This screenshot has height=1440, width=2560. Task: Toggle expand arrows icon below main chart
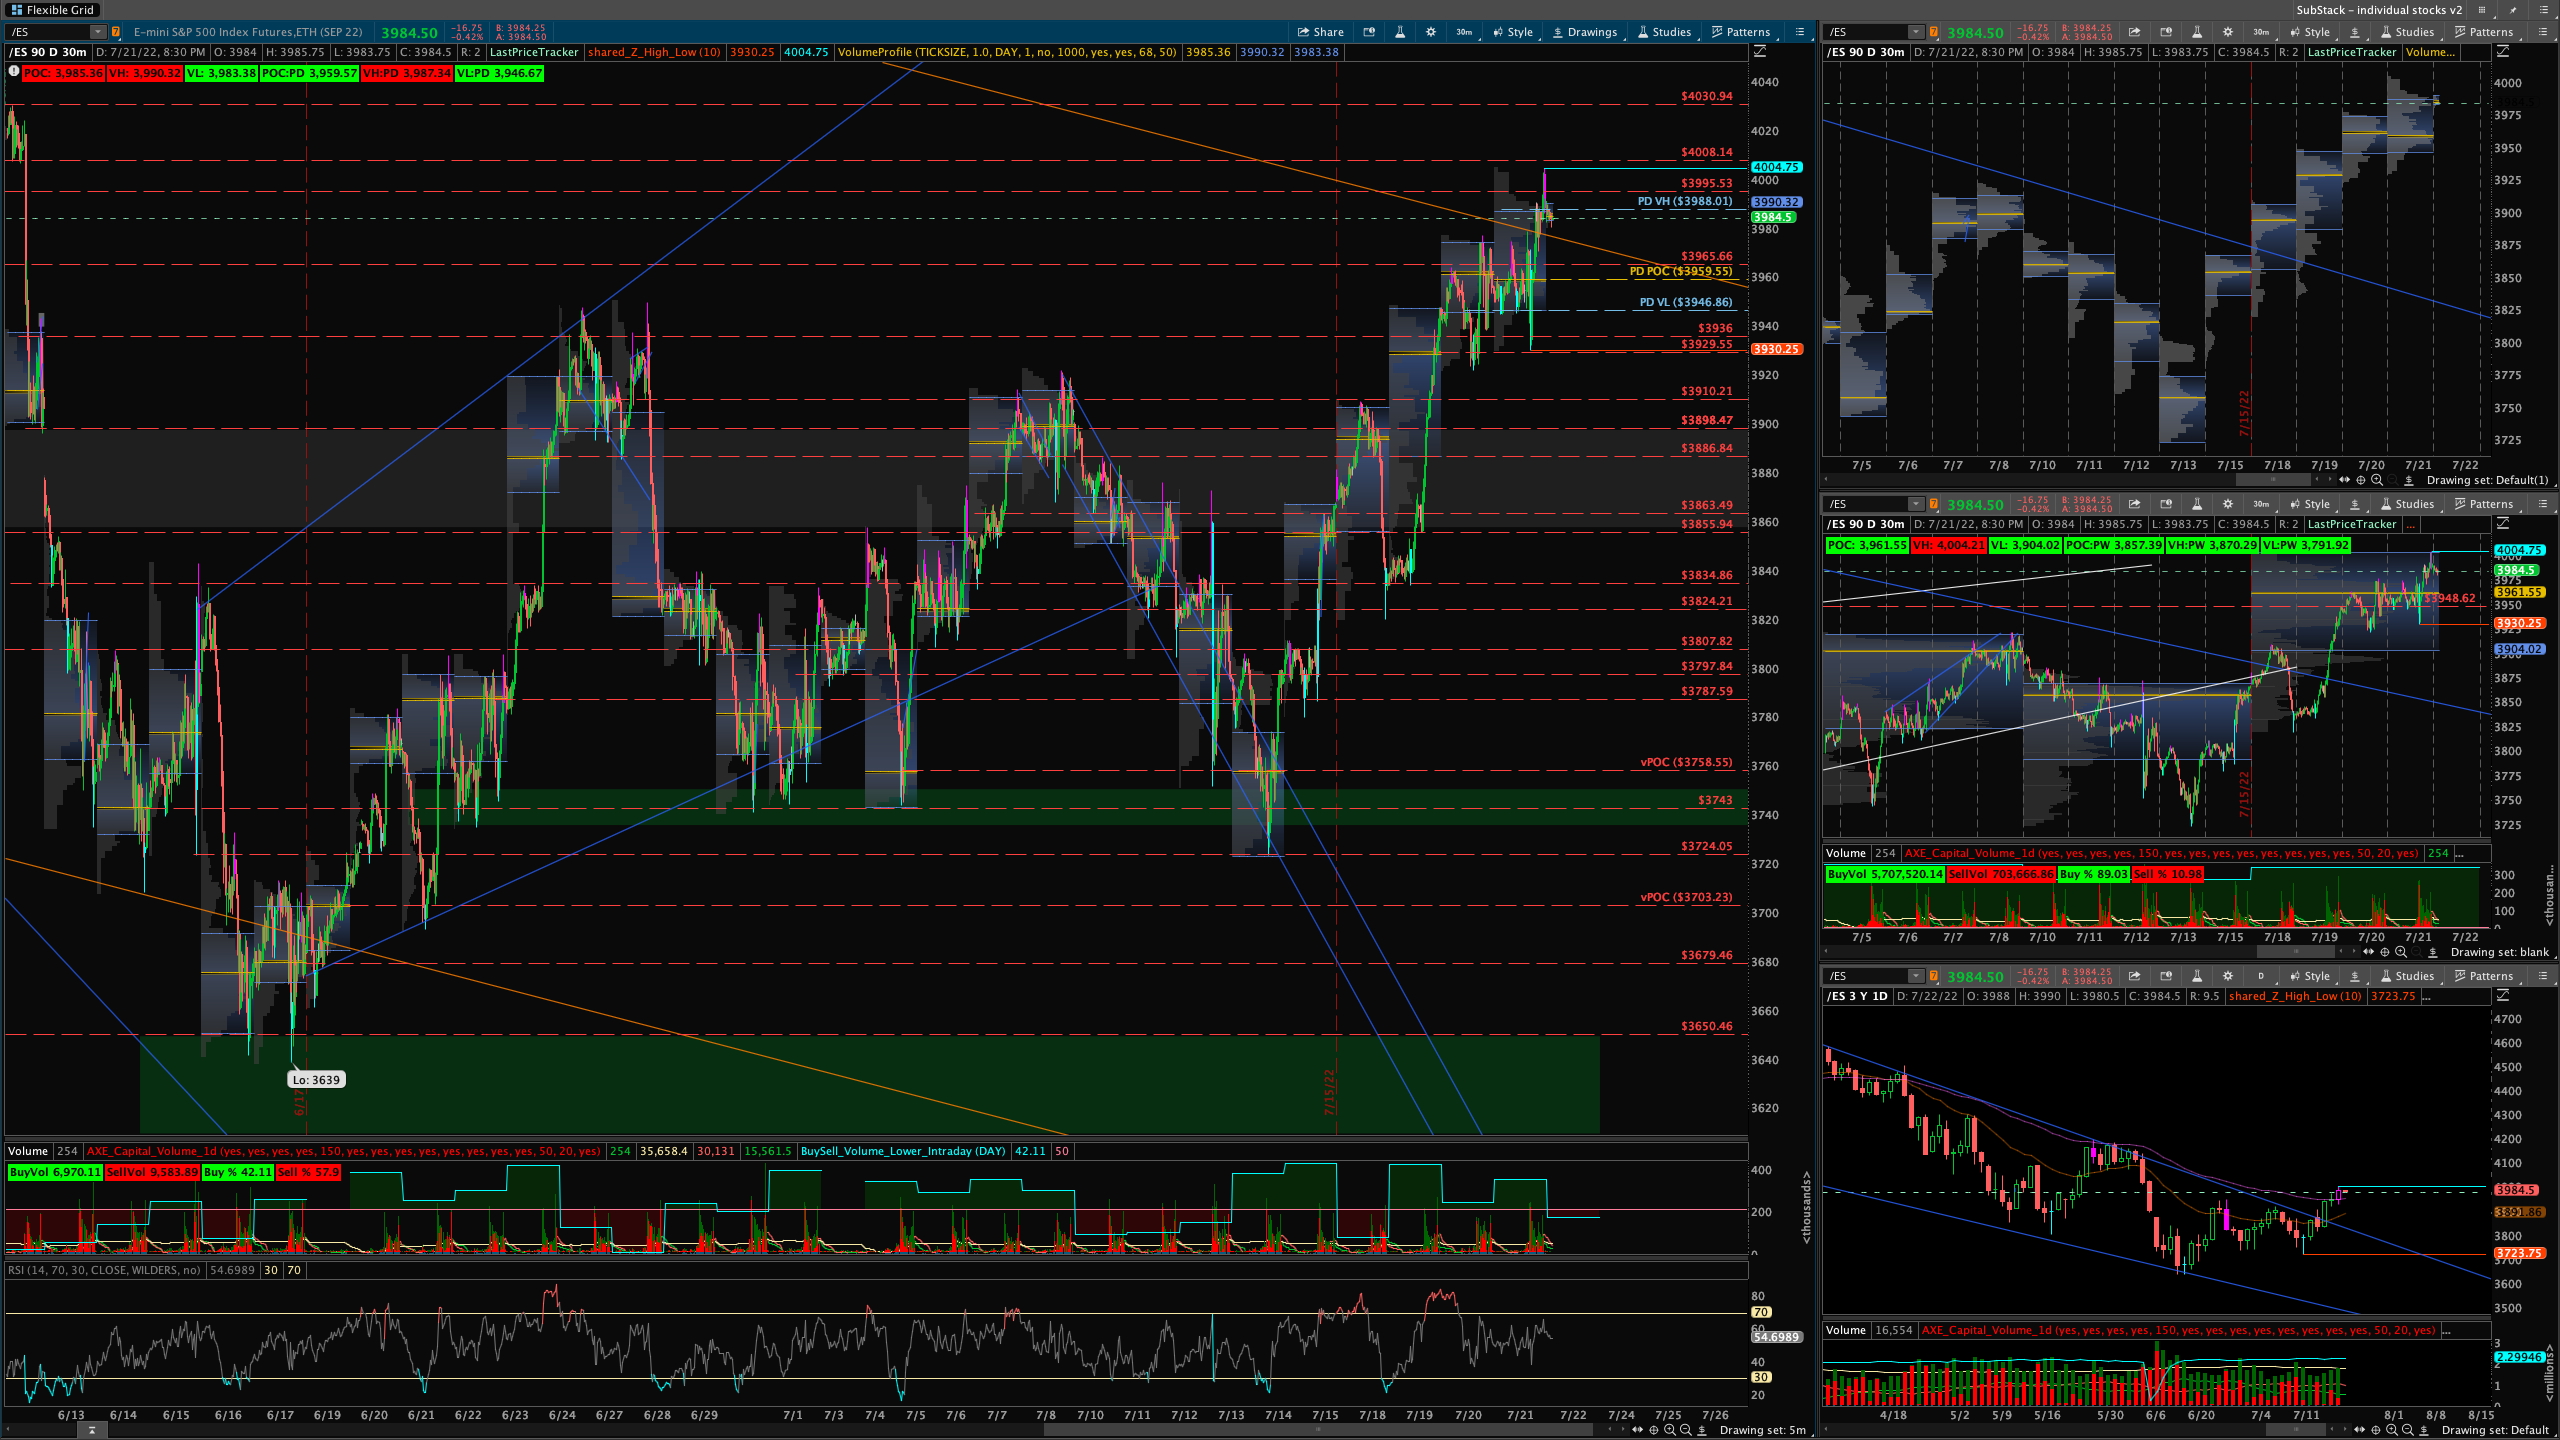[1637, 1430]
